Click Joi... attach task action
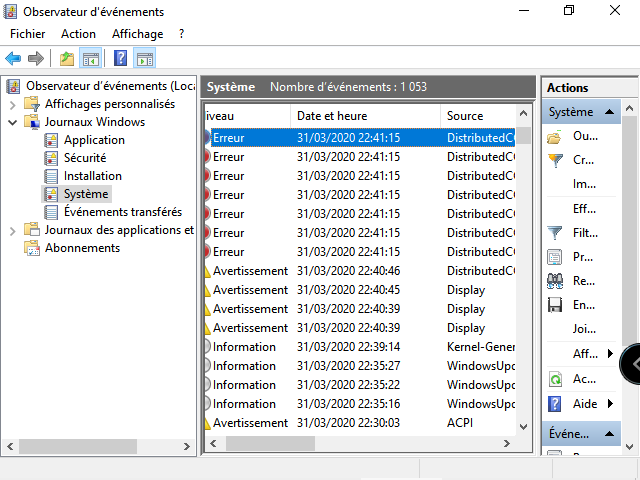 (584, 329)
